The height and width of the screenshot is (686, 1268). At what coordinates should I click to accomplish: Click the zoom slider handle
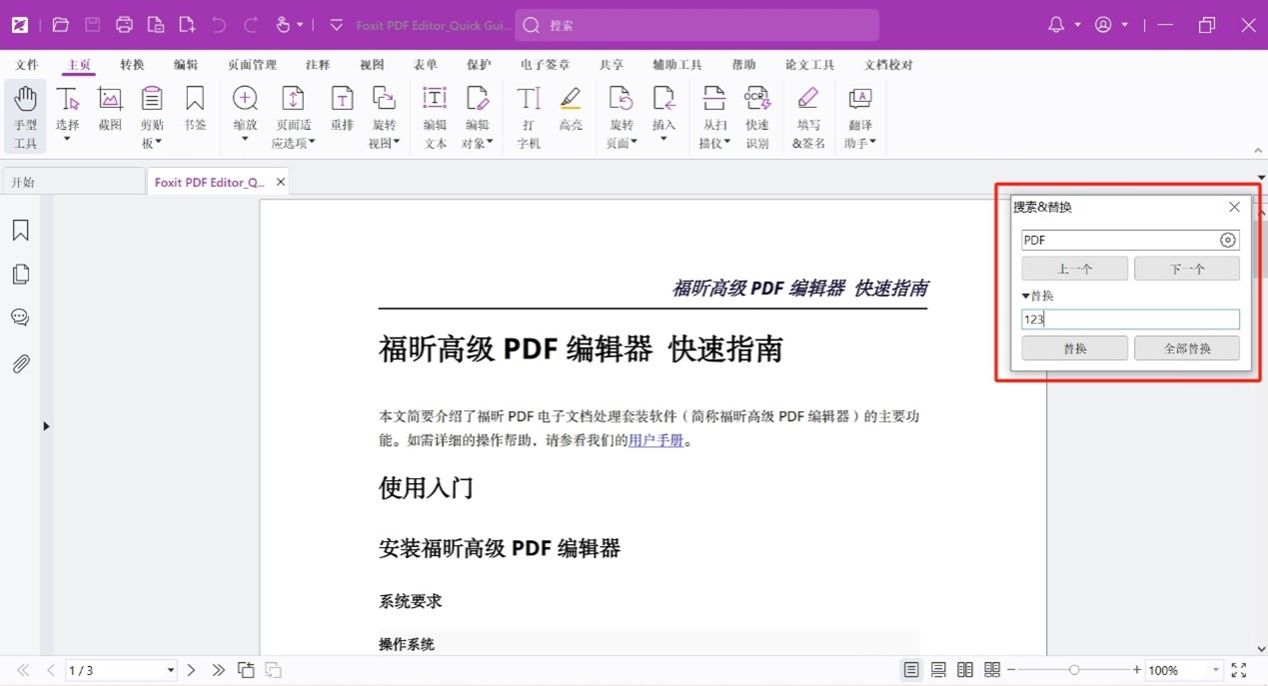pyautogui.click(x=1074, y=670)
